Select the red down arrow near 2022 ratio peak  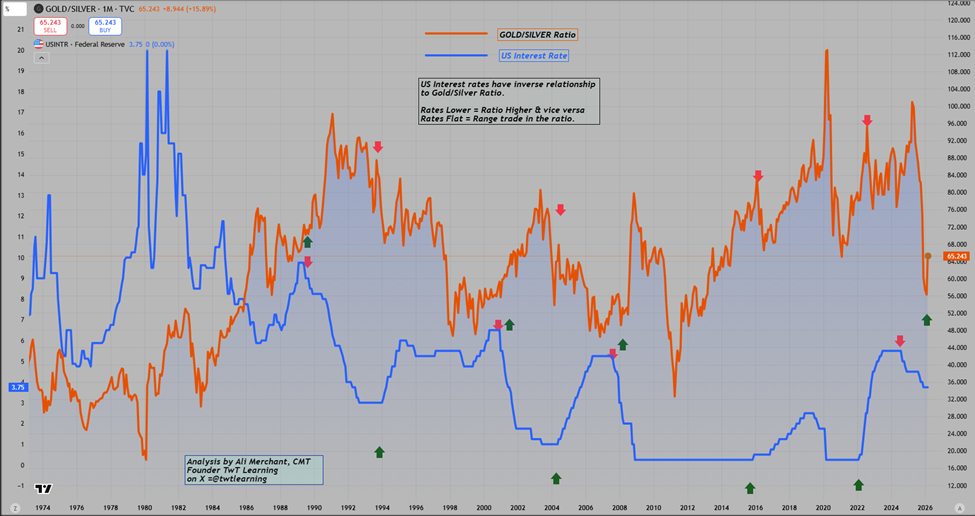coord(867,121)
